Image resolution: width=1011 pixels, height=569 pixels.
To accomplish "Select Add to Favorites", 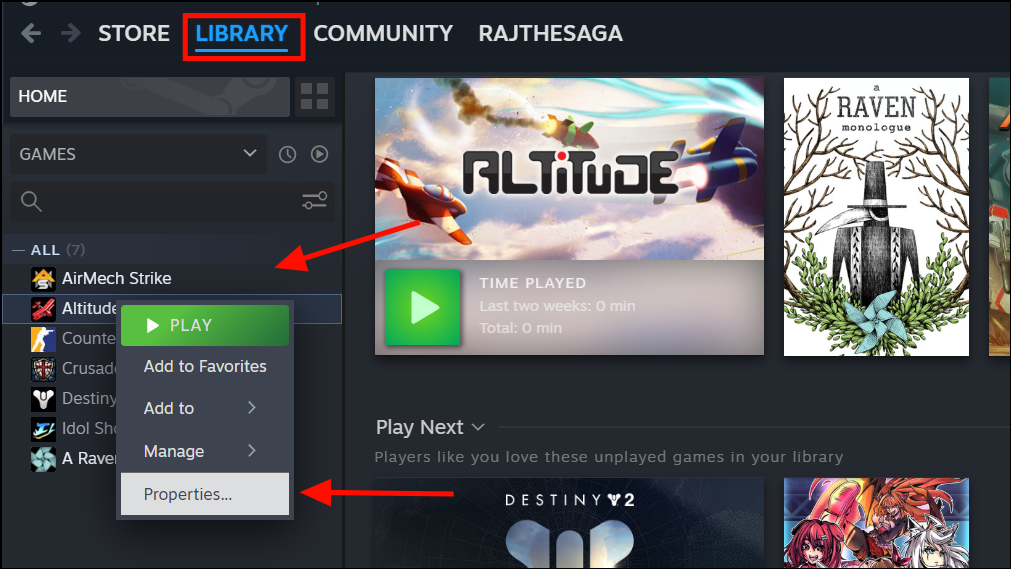I will pos(204,366).
